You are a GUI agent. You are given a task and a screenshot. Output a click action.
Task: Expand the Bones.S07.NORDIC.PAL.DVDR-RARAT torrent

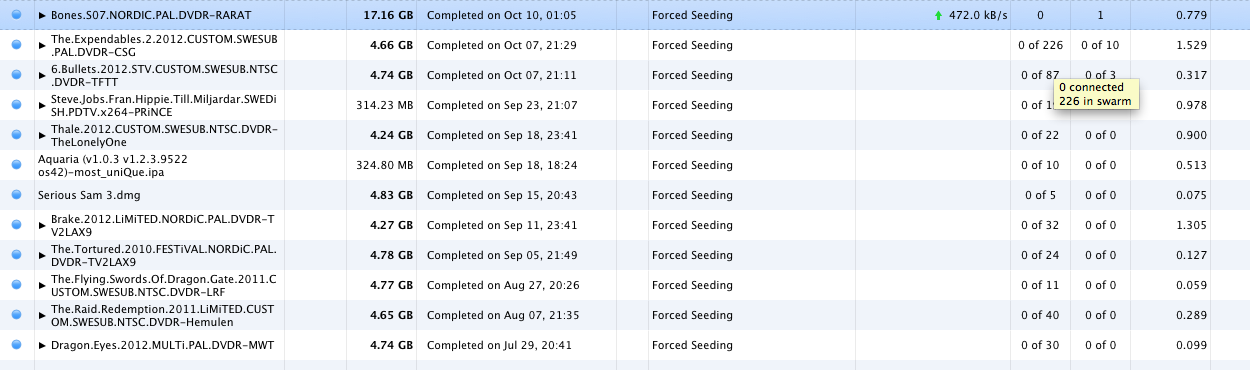(x=42, y=16)
